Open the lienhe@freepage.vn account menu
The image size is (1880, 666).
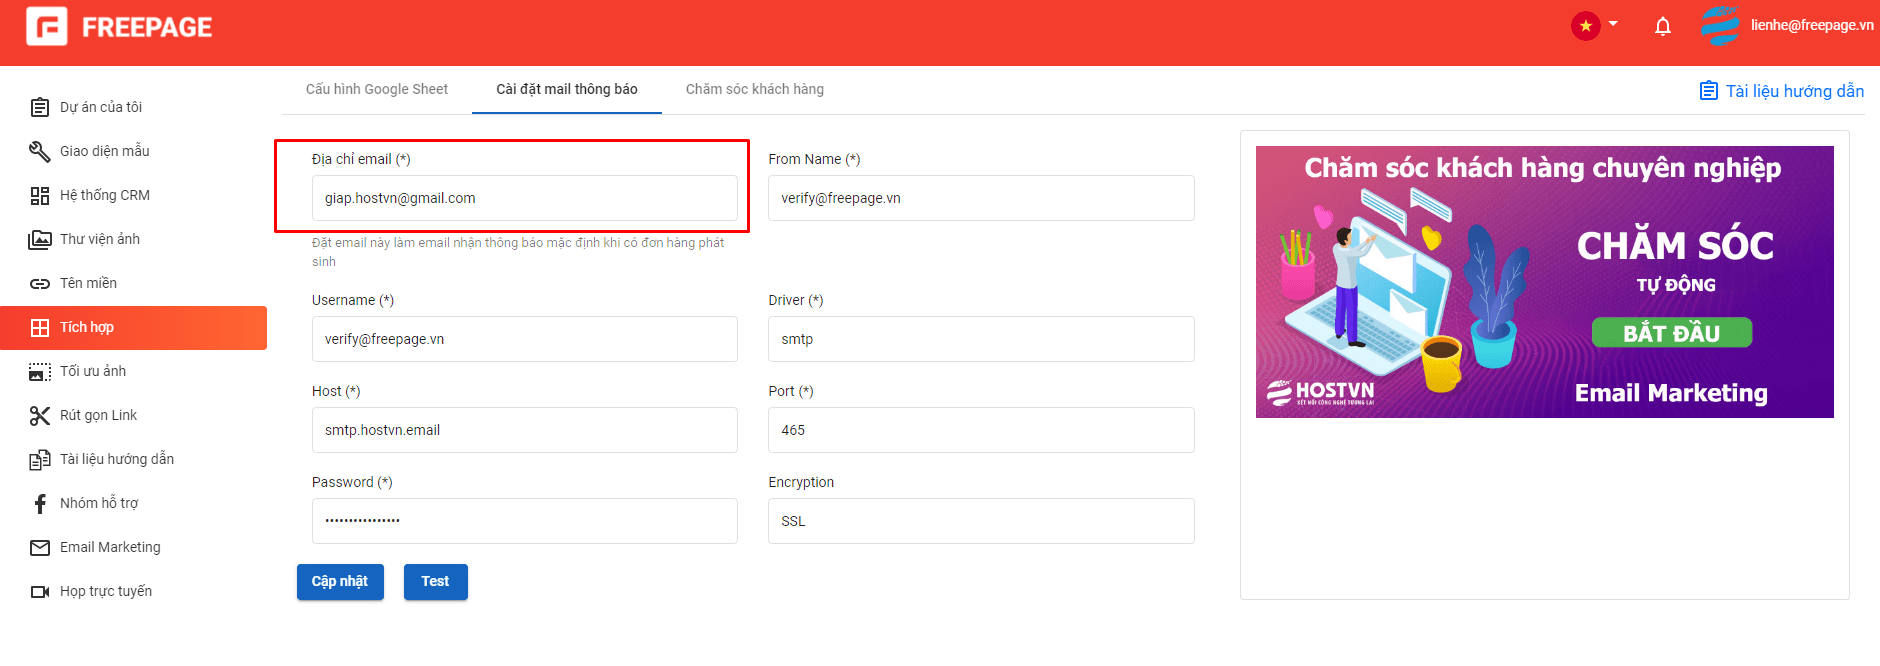(1812, 25)
